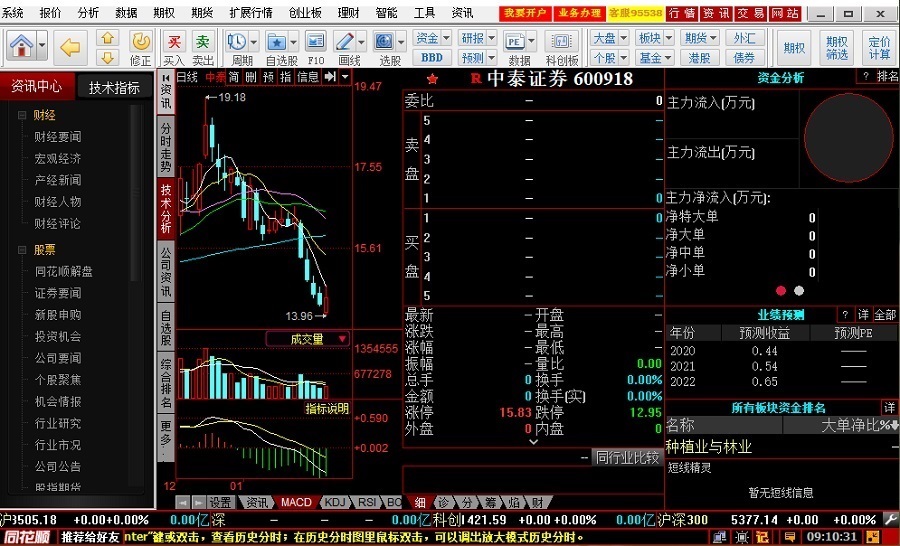Open the home page icon

21,45
